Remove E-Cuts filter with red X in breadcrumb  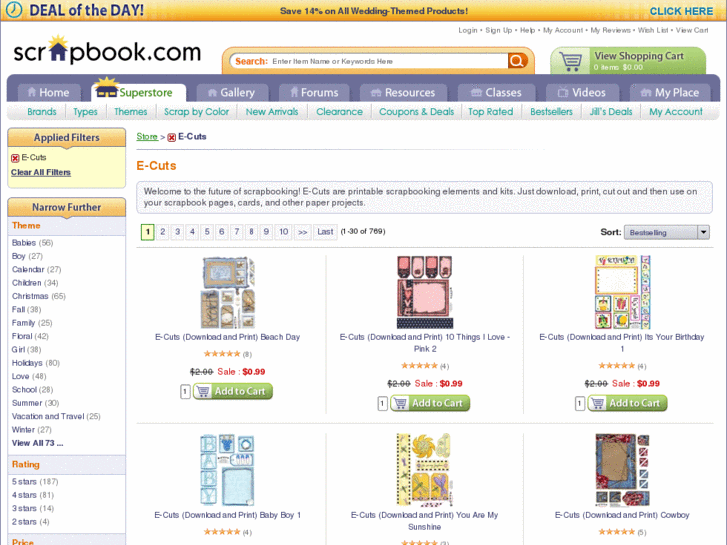point(172,137)
